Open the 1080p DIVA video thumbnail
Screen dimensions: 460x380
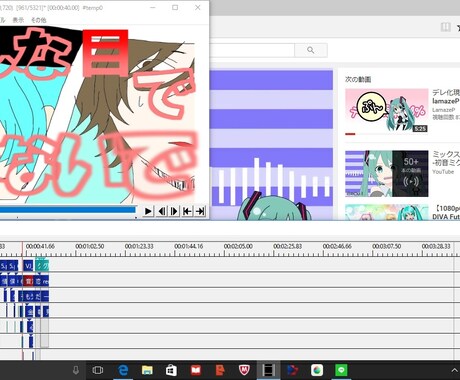(x=387, y=212)
